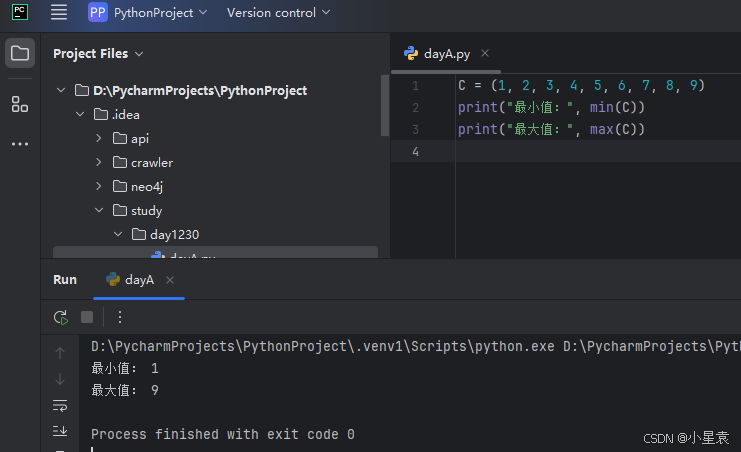Viewport: 741px width, 452px height.
Task: Open the Version control dropdown
Action: tap(278, 13)
